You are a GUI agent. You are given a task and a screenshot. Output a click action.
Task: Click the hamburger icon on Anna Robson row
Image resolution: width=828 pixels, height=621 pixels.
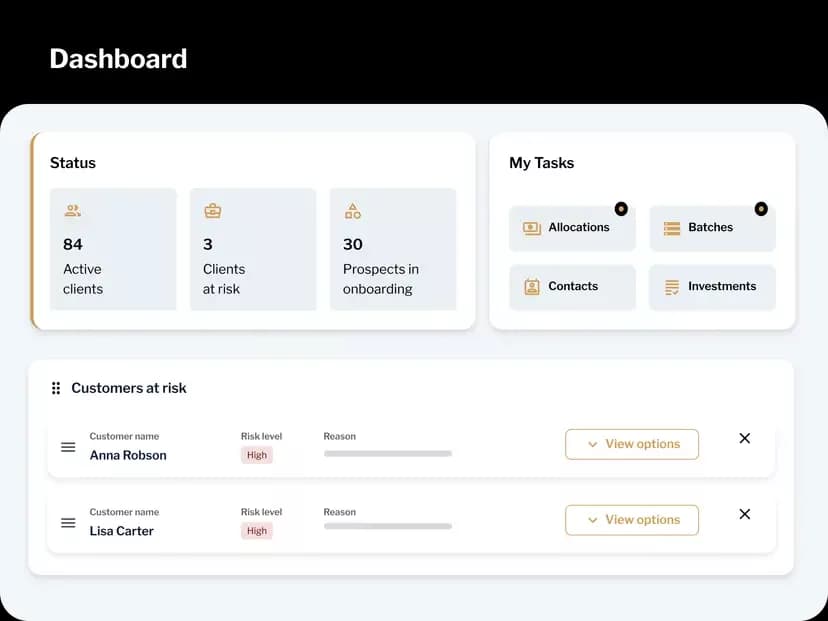(x=68, y=447)
